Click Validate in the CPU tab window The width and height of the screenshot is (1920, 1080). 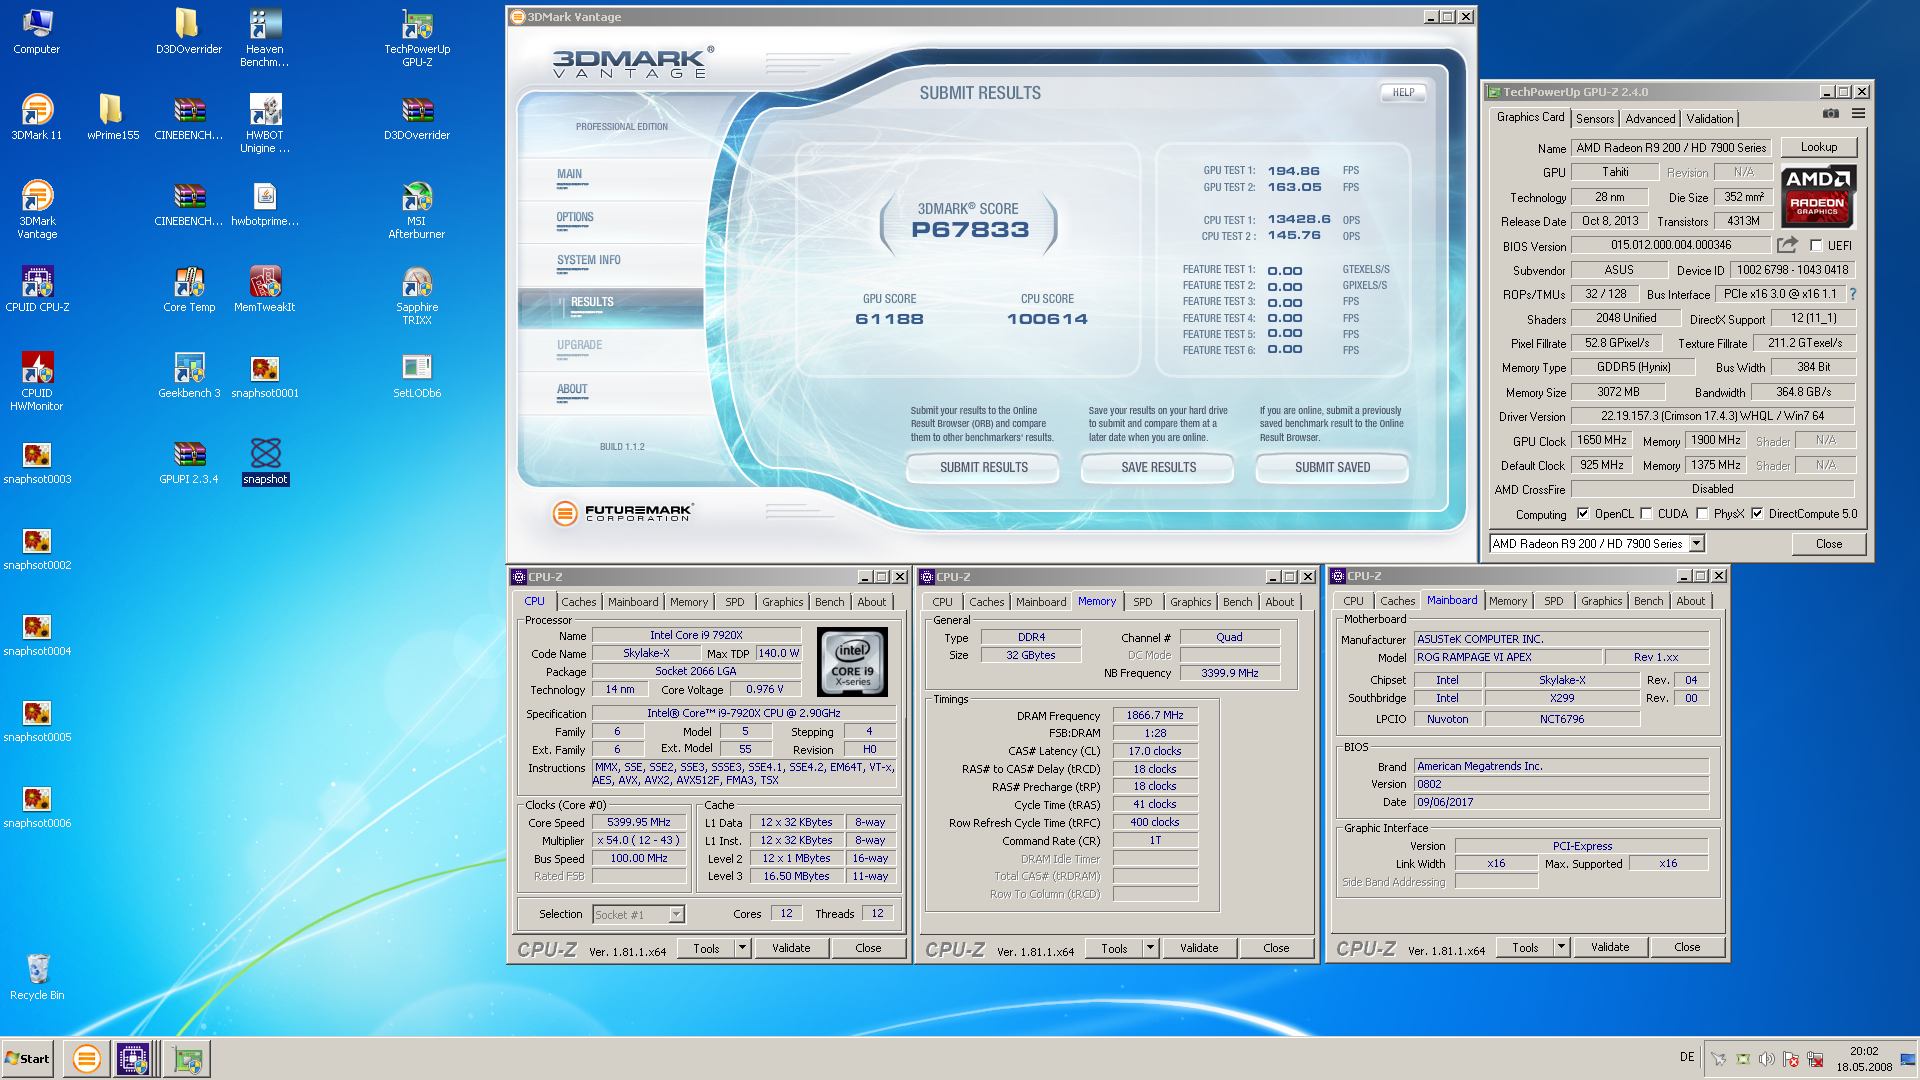[791, 948]
